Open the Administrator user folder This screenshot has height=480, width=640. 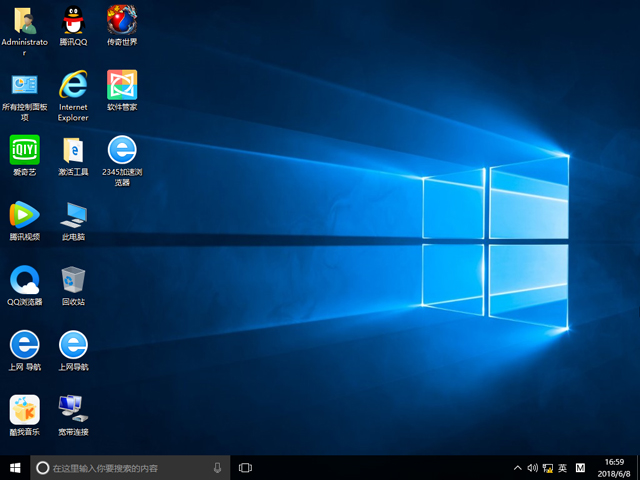(x=24, y=20)
